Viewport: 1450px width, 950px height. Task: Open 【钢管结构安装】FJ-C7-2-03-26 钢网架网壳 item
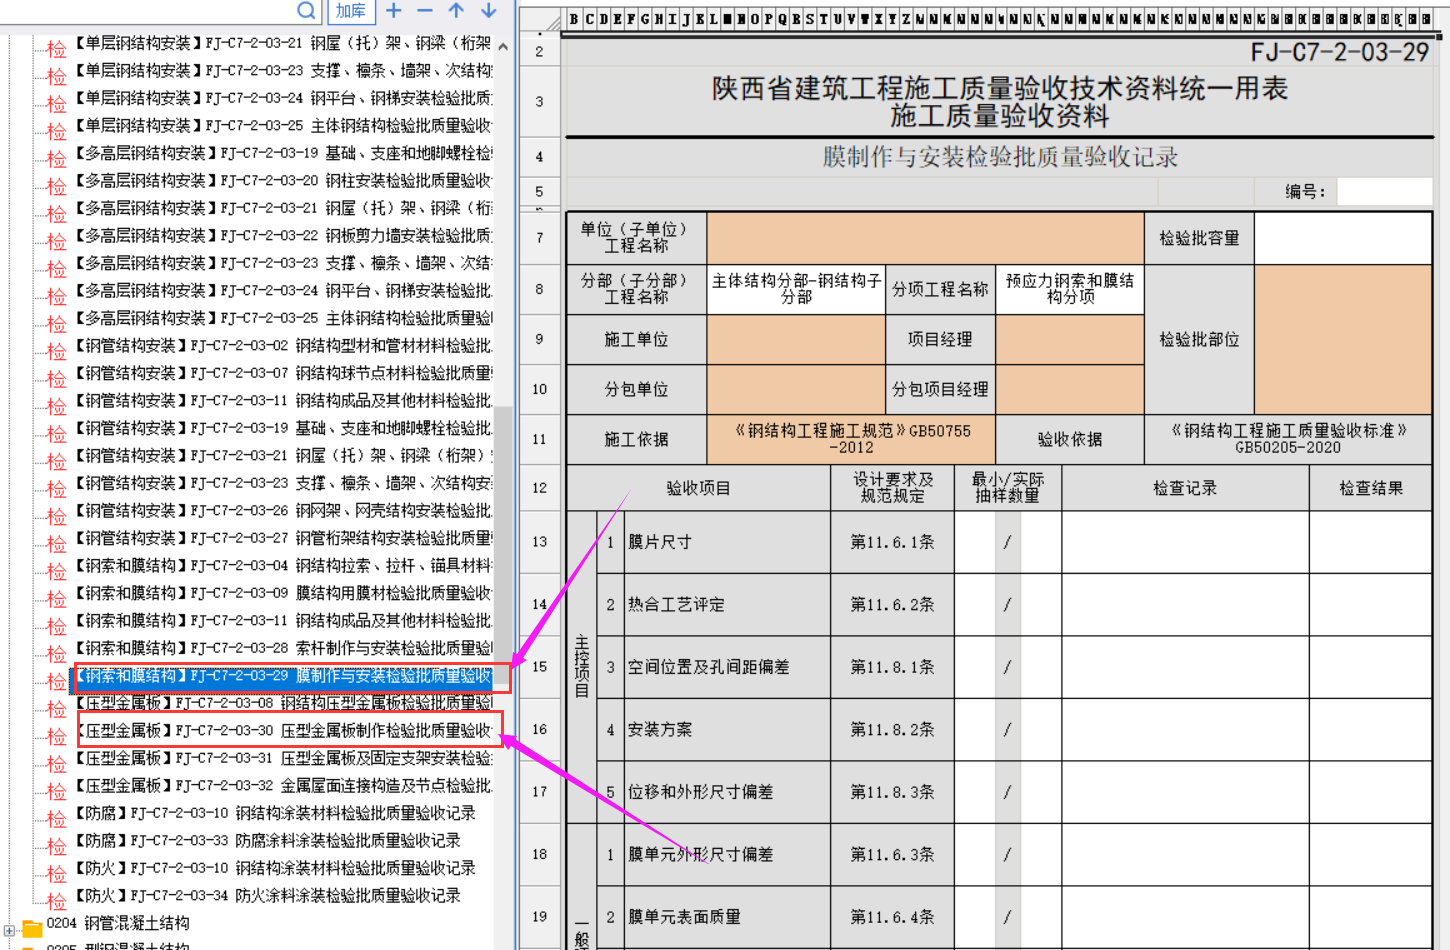283,511
